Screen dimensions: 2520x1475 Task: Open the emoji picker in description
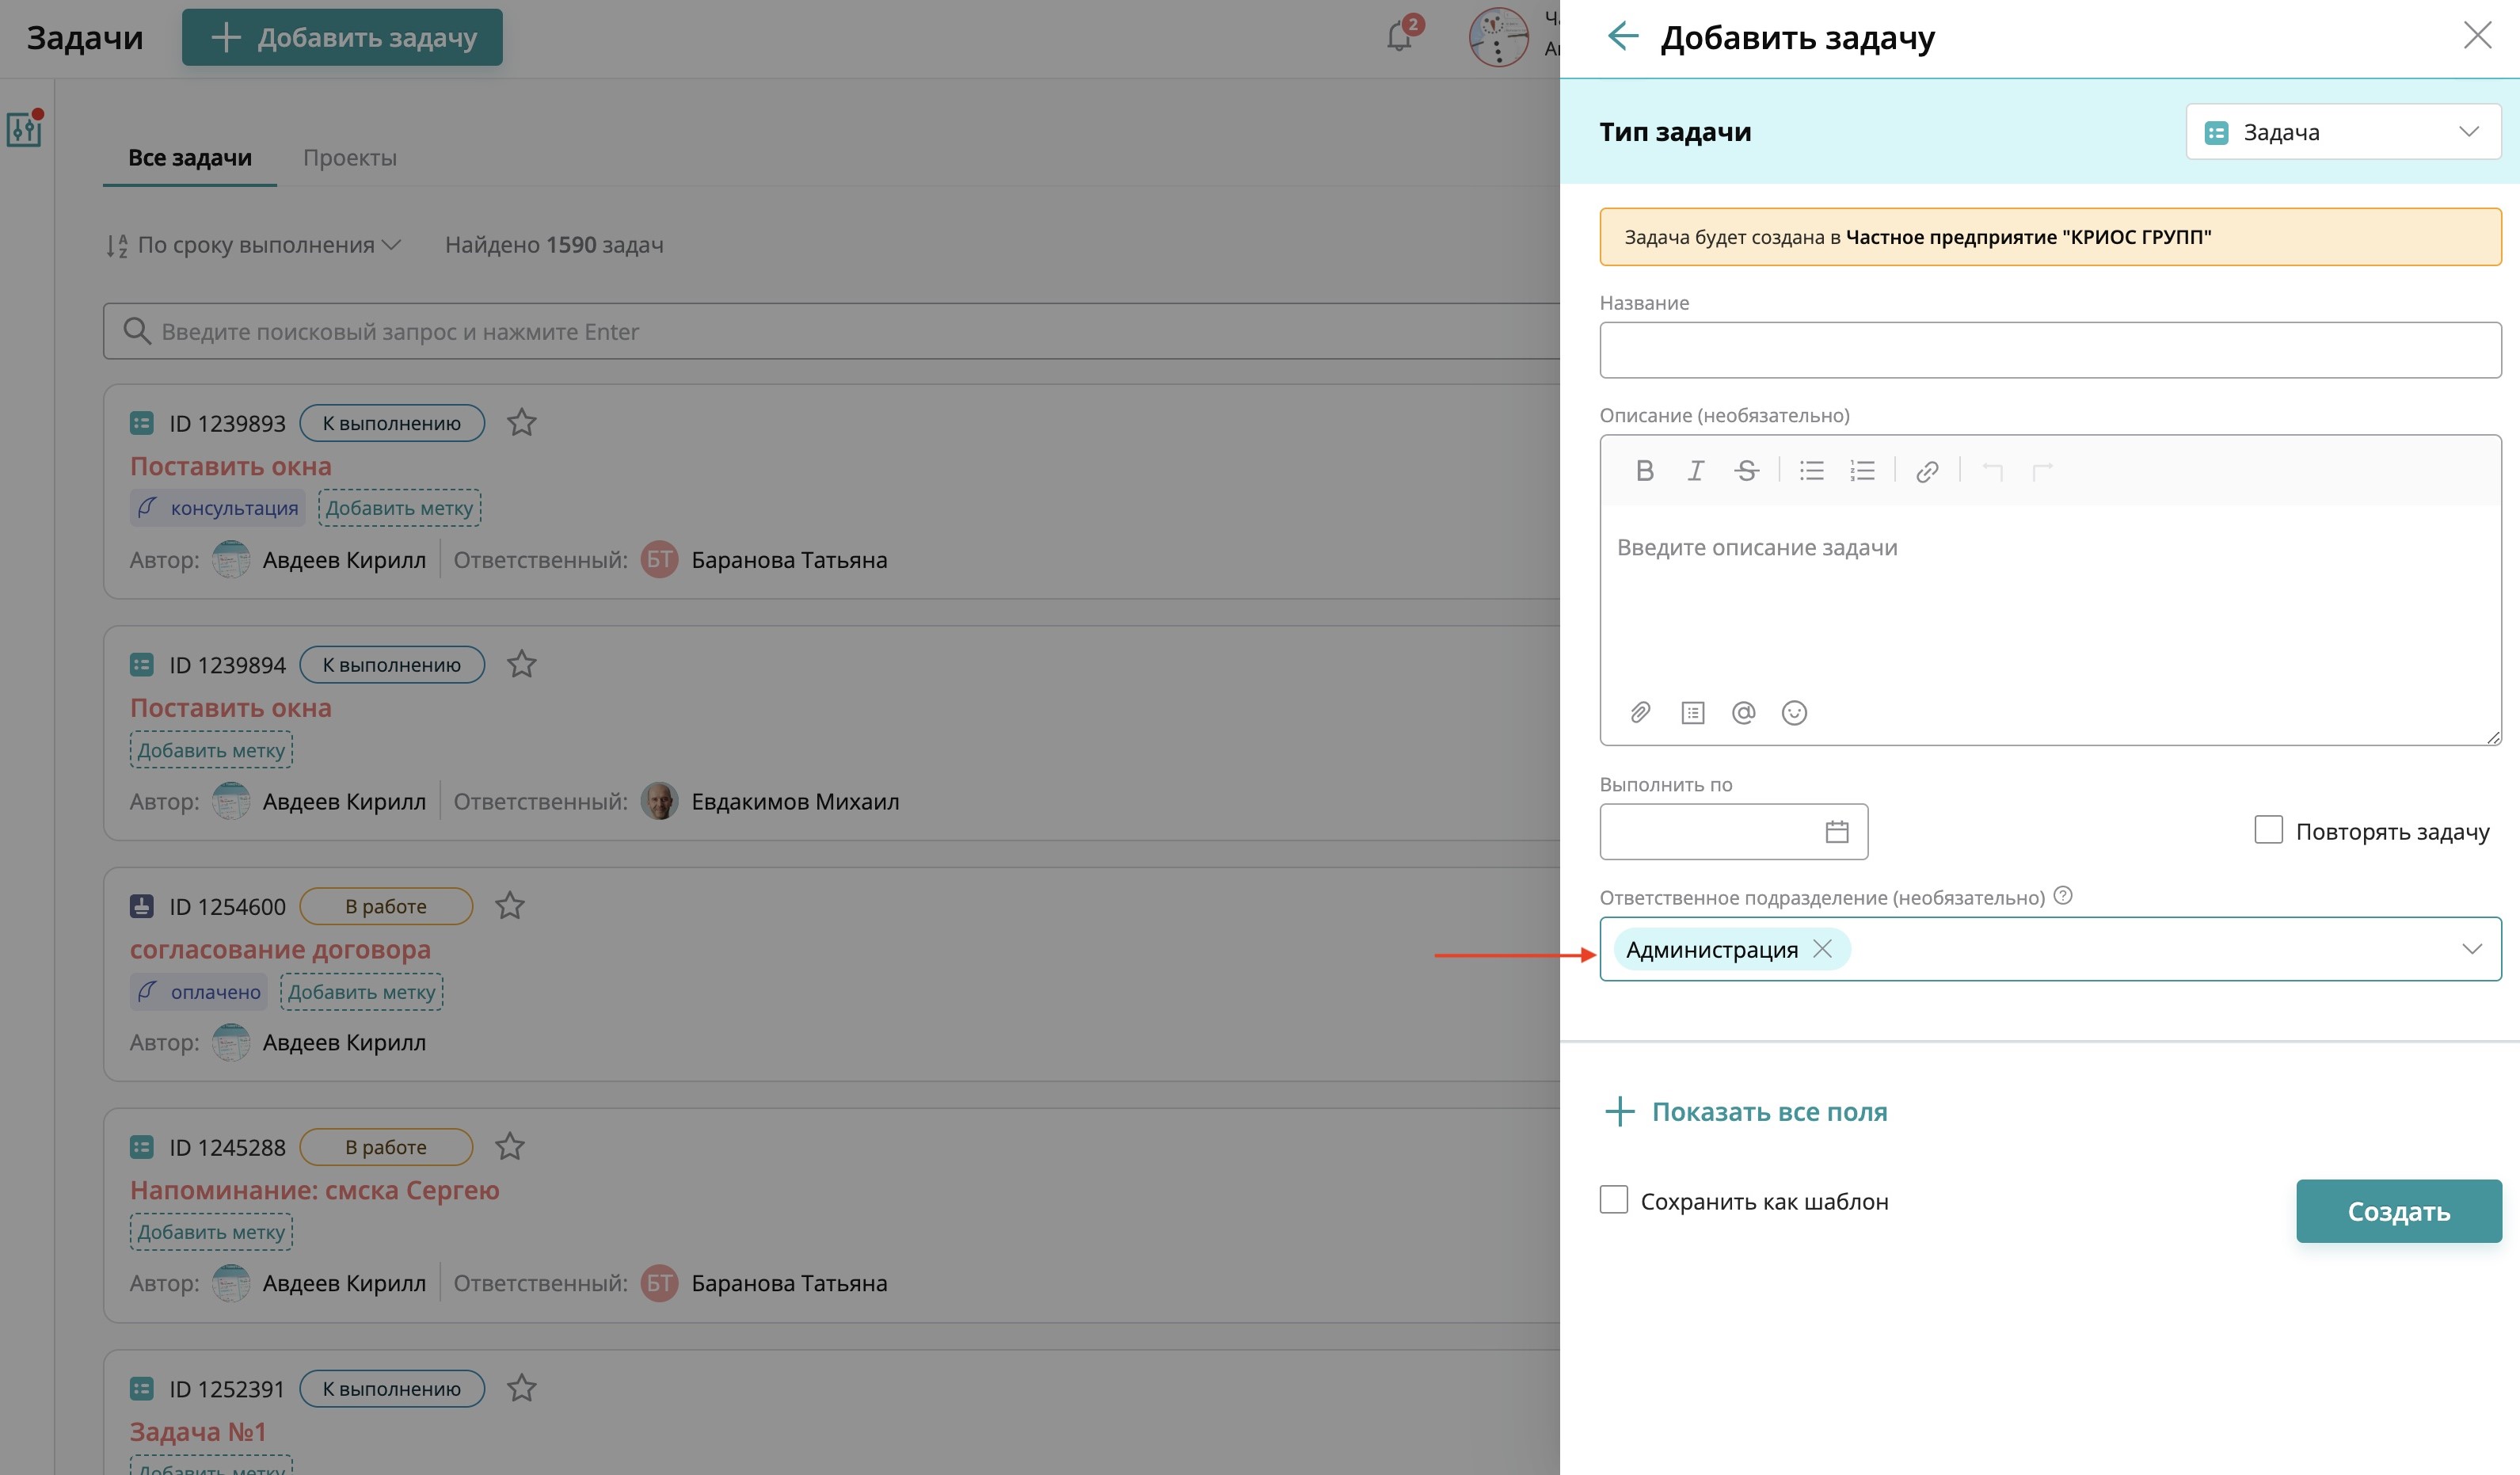click(x=1794, y=713)
